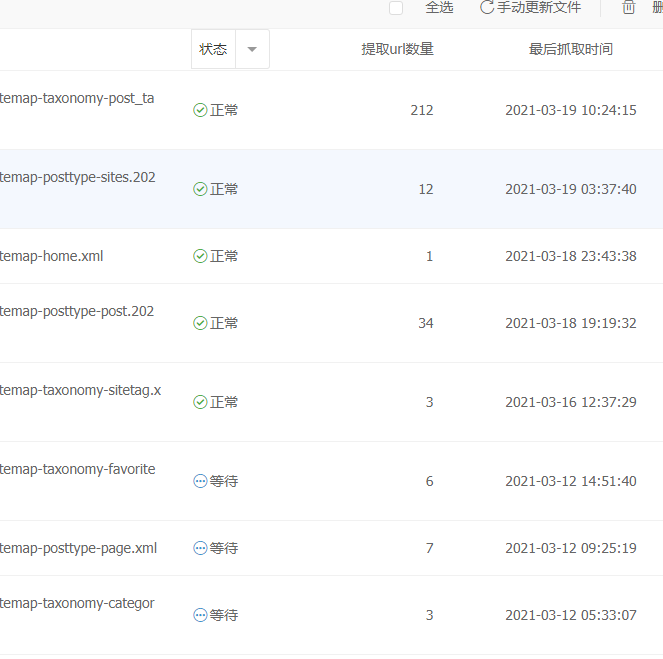Click green check icon for sitemap-posttype-post row
Screen dimensions: 663x659
pyautogui.click(x=200, y=323)
